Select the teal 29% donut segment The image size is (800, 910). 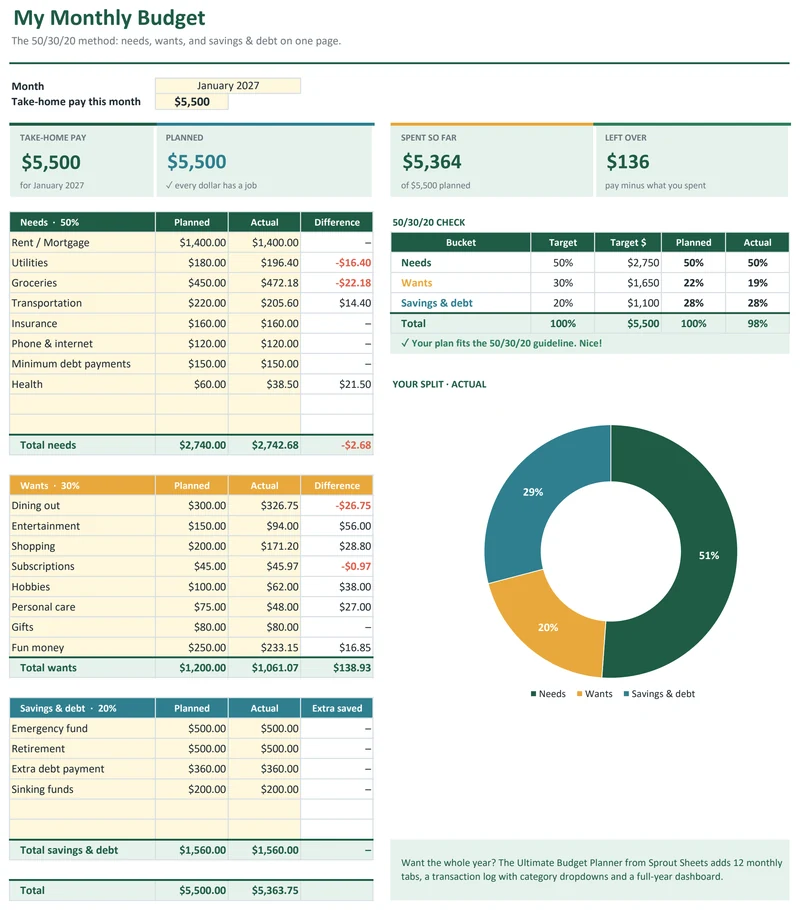(x=532, y=492)
